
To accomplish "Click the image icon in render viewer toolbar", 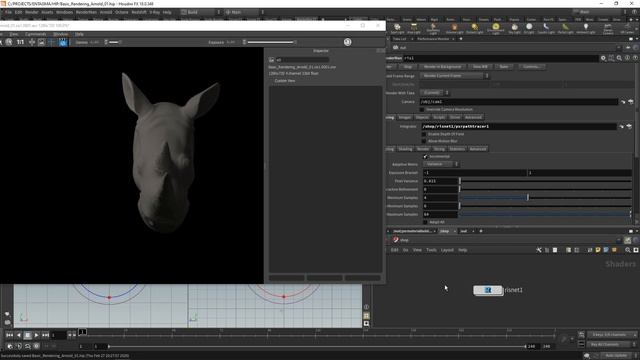I will pos(41,42).
